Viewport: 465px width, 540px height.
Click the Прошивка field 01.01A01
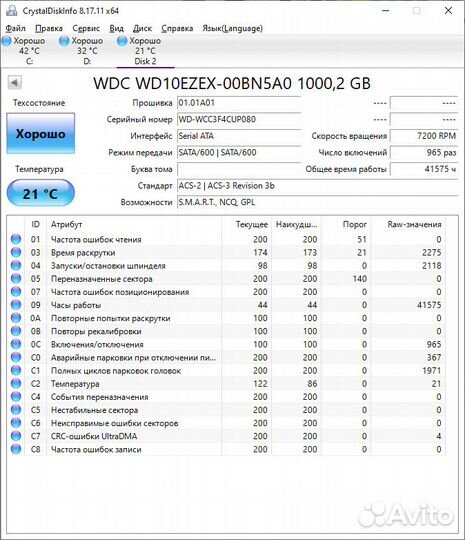tap(239, 103)
